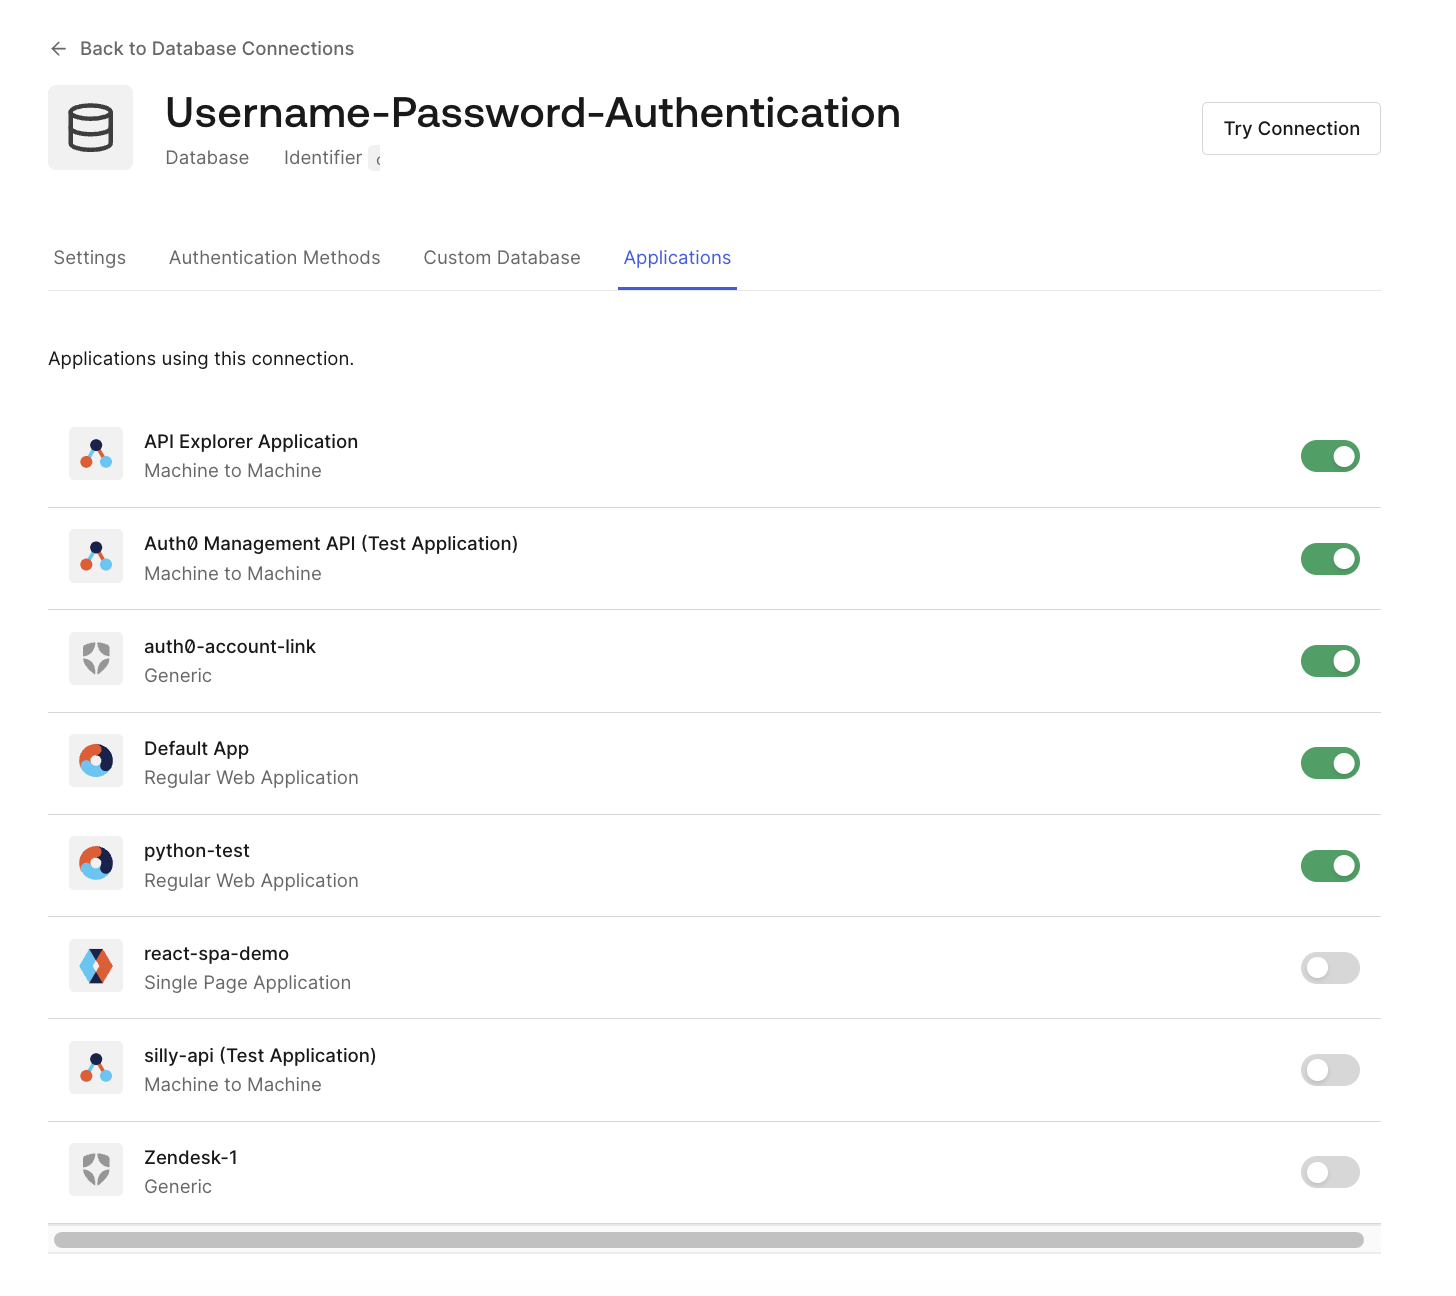Click the database connection icon

pyautogui.click(x=90, y=127)
